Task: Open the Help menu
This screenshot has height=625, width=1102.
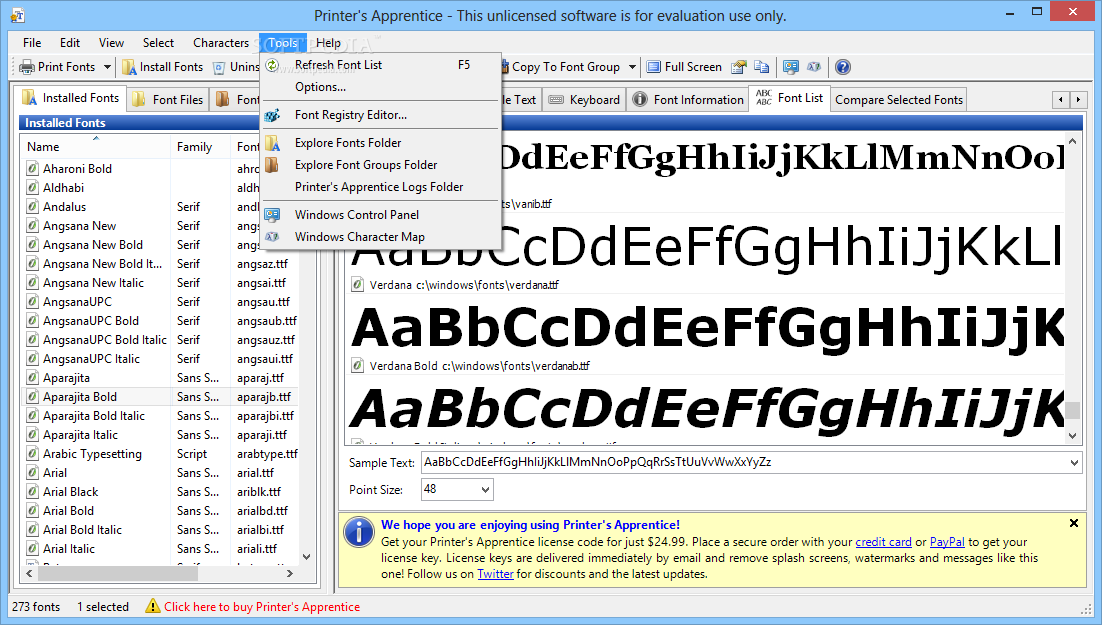Action: (328, 43)
